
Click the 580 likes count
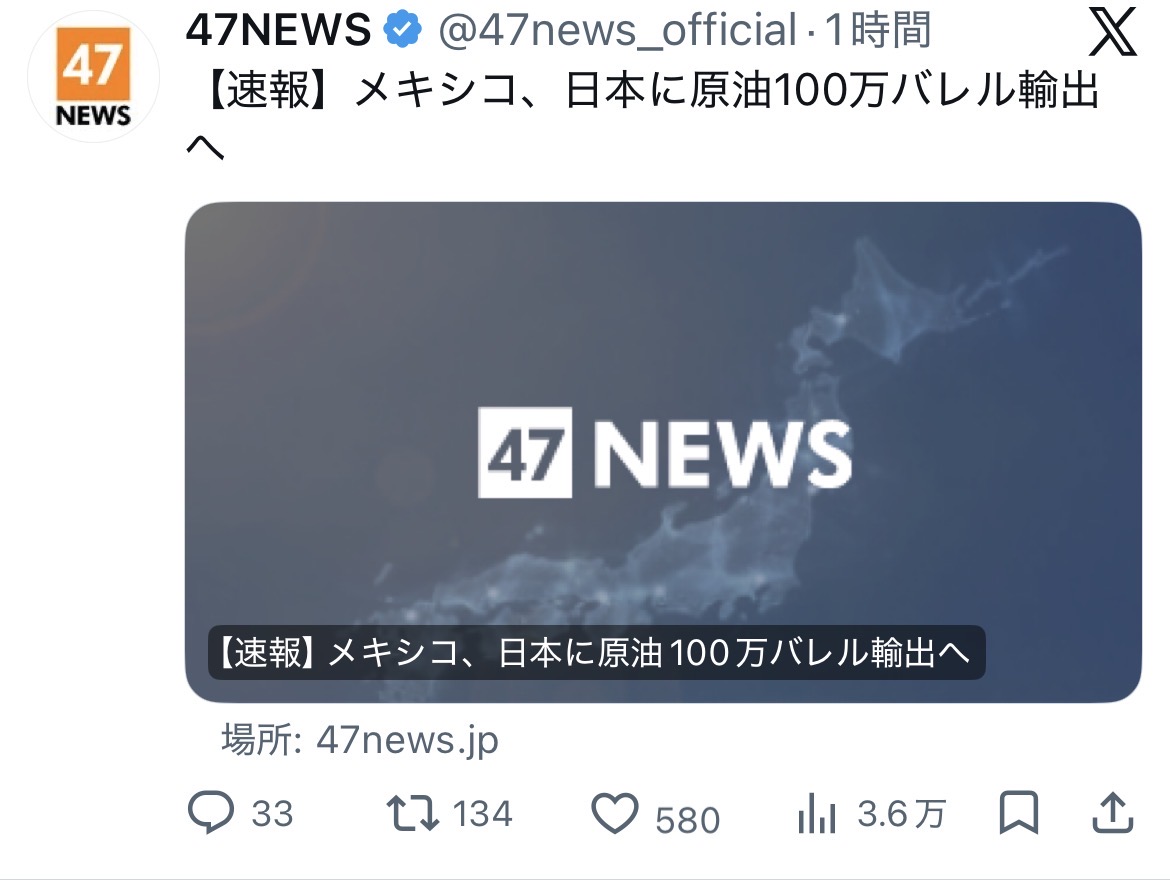tap(687, 819)
